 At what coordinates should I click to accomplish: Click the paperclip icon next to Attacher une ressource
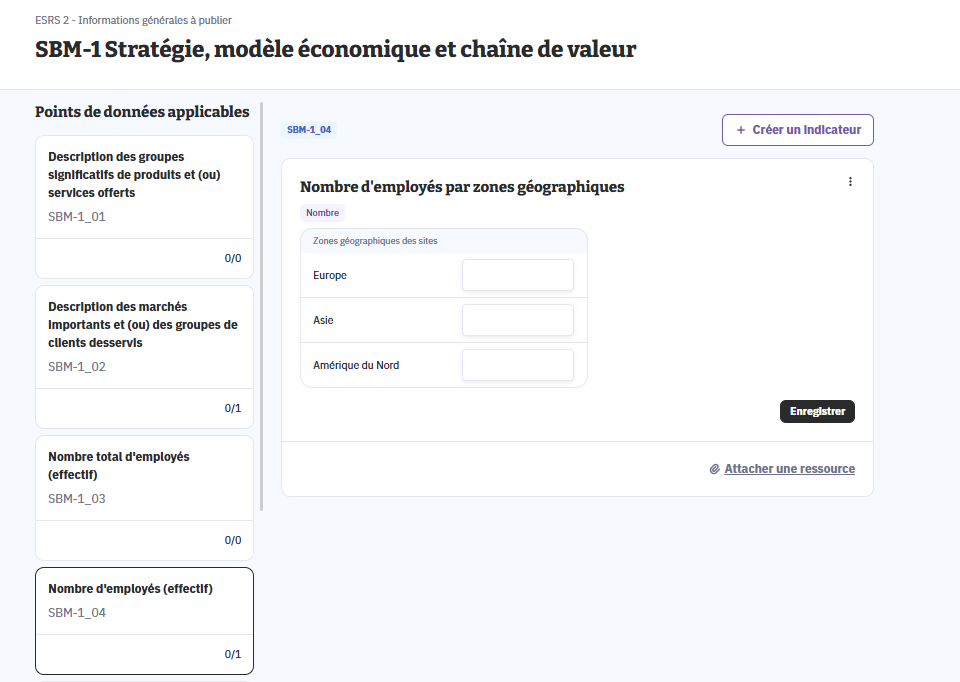[x=715, y=469]
